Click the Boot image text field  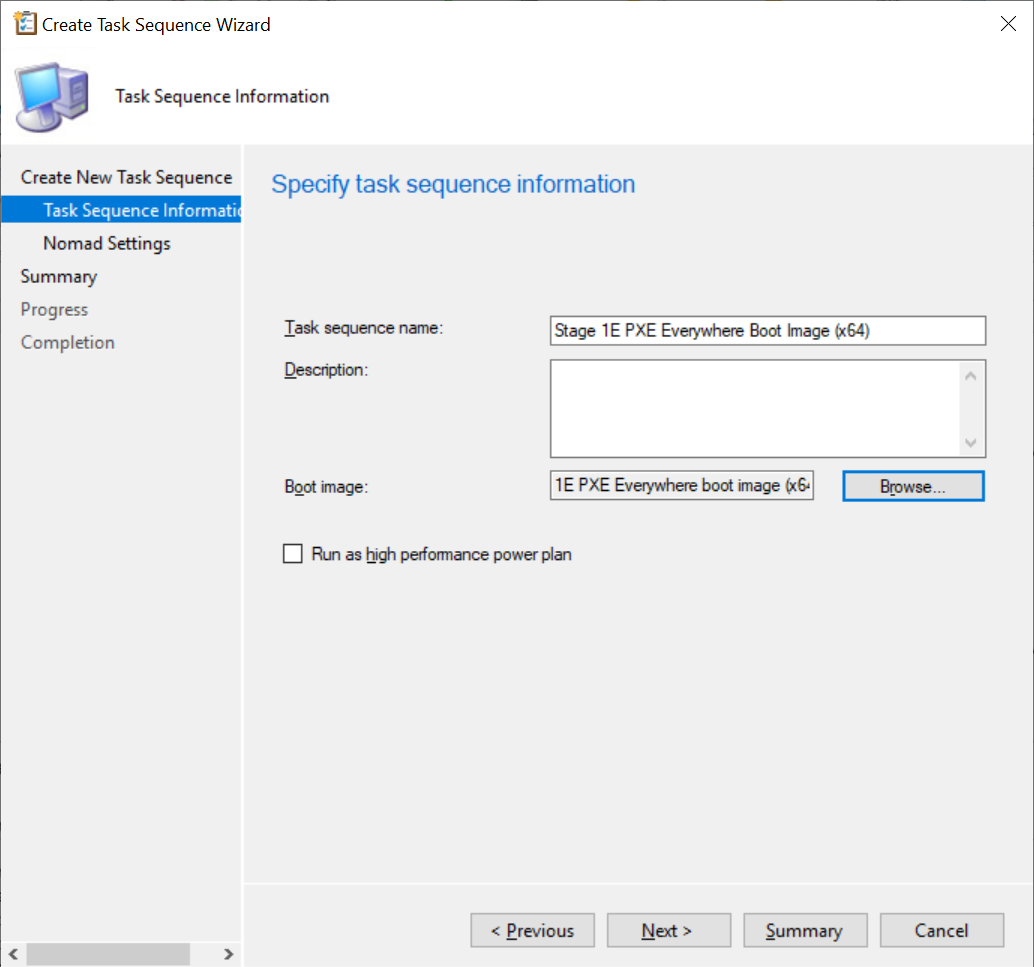681,486
